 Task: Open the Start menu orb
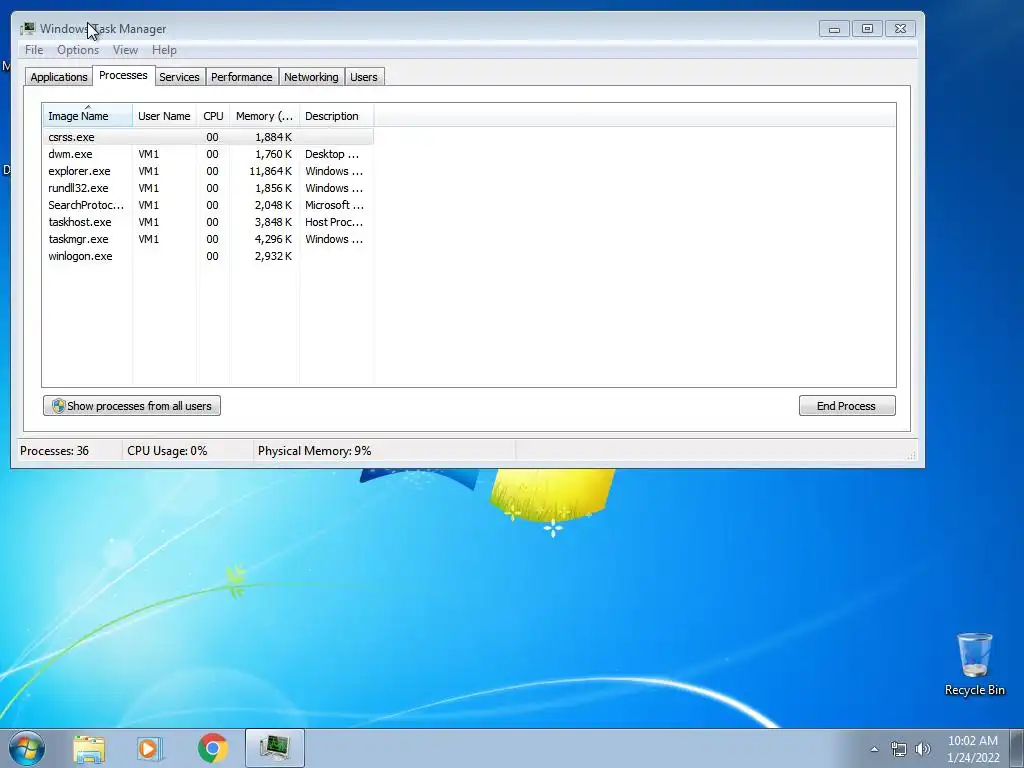click(x=27, y=748)
